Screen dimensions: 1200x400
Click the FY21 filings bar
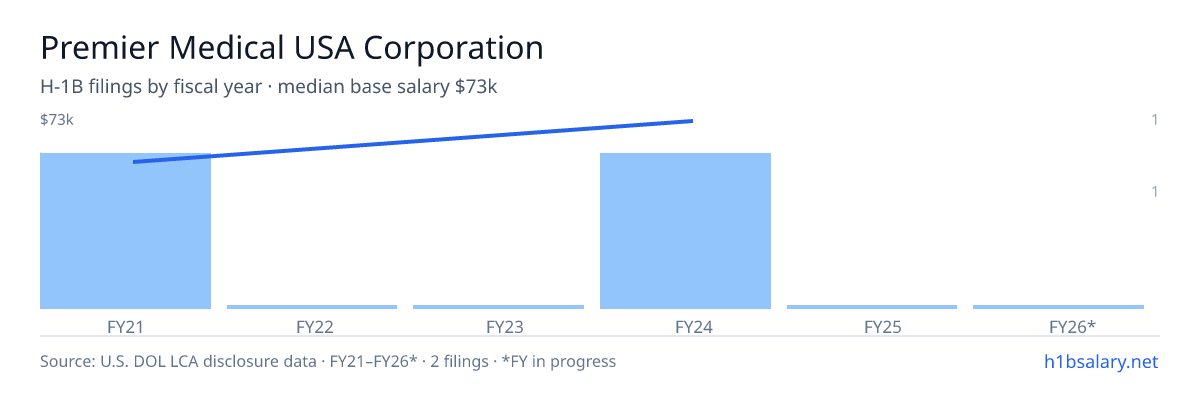point(126,231)
